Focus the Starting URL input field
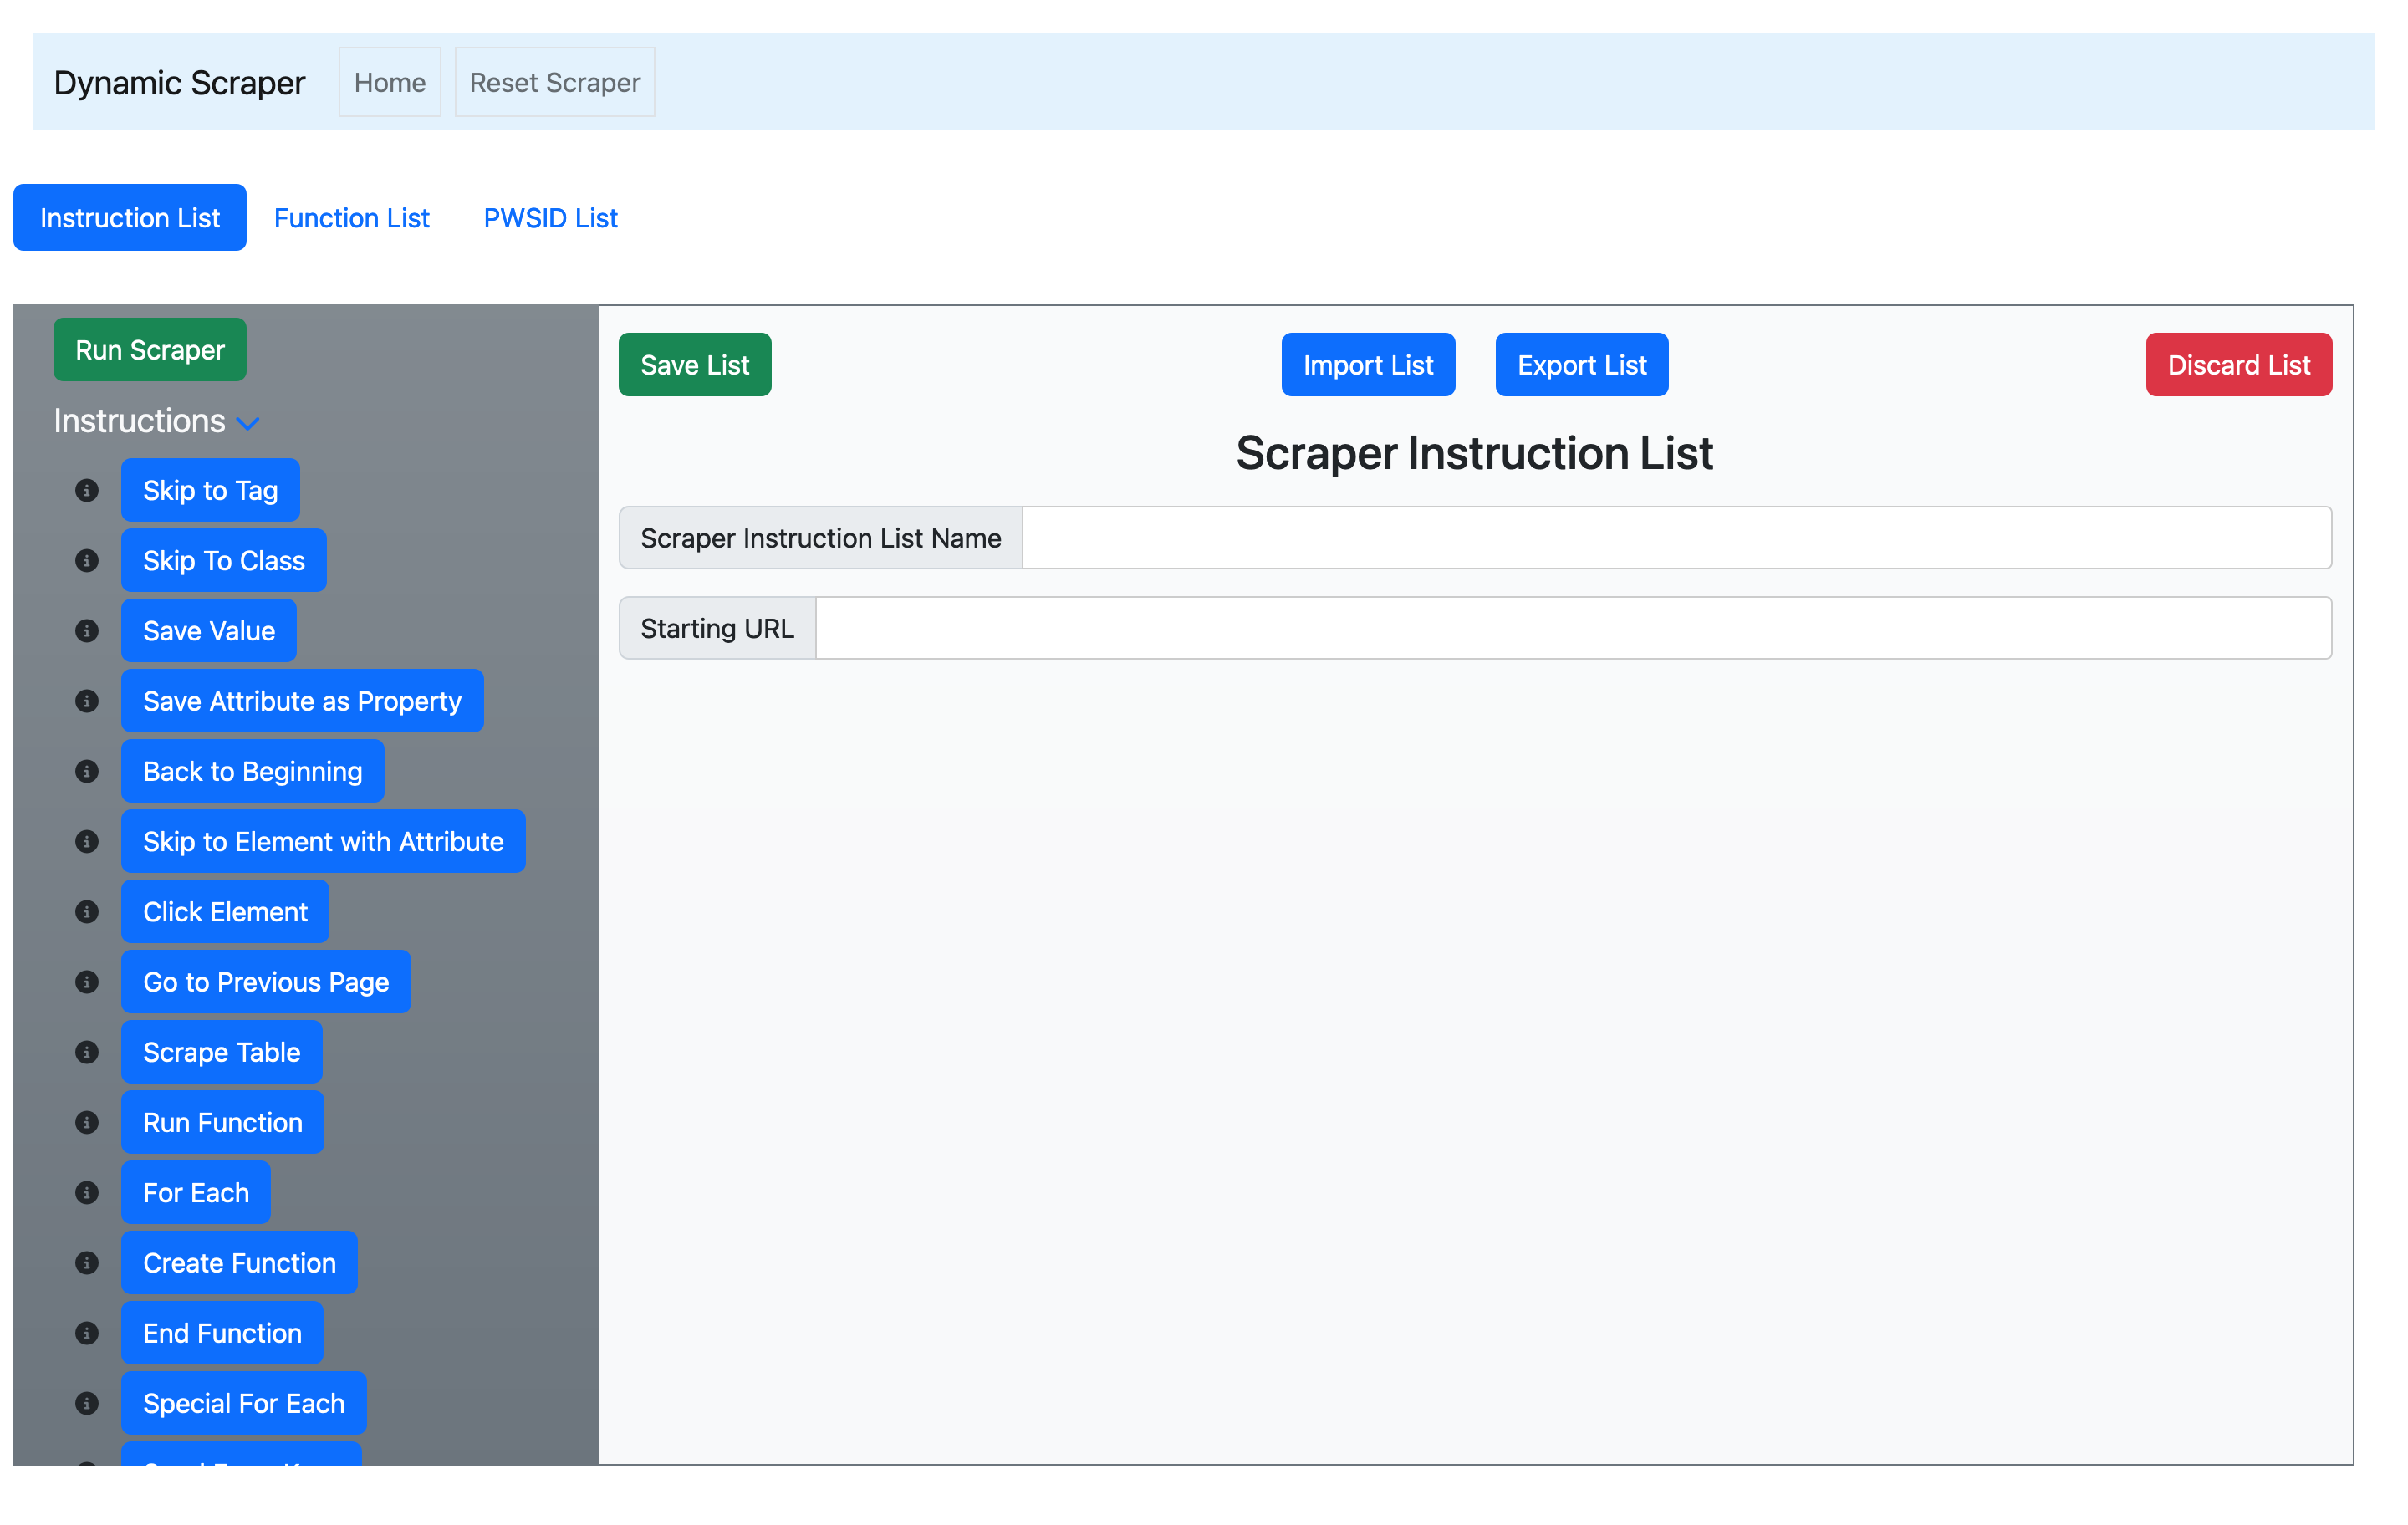 click(x=1572, y=628)
